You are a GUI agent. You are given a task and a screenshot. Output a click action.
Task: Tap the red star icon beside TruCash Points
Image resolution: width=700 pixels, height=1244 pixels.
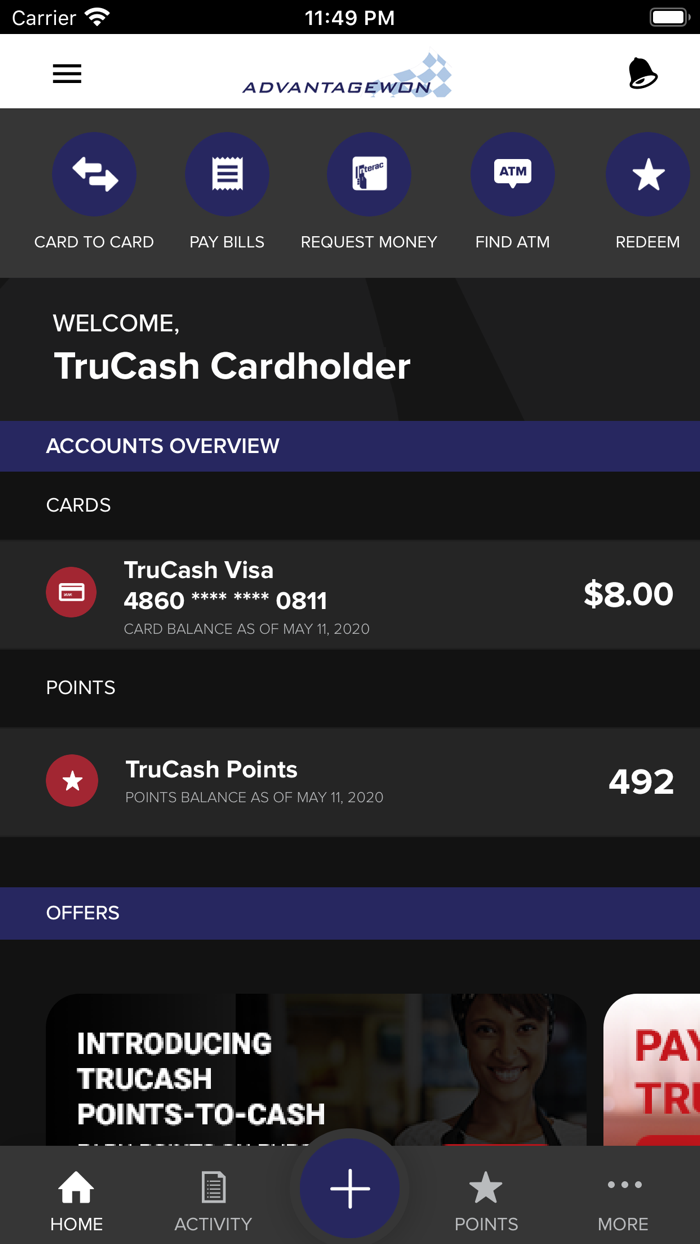pos(72,780)
